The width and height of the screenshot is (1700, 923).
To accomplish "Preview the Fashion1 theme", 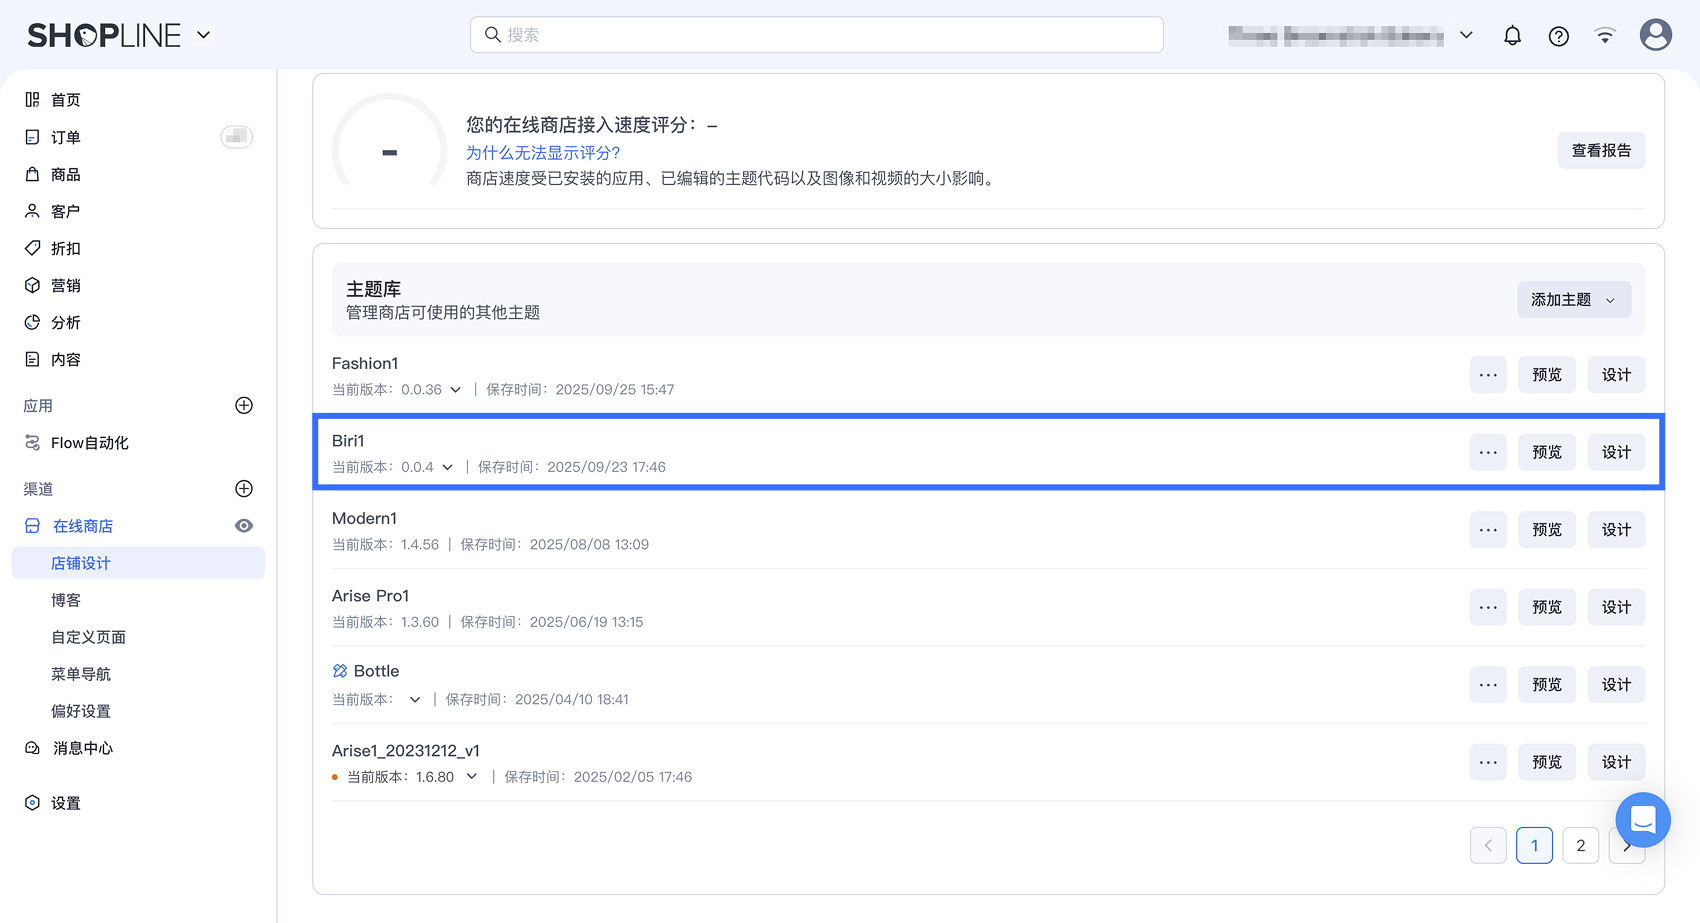I will pos(1547,375).
